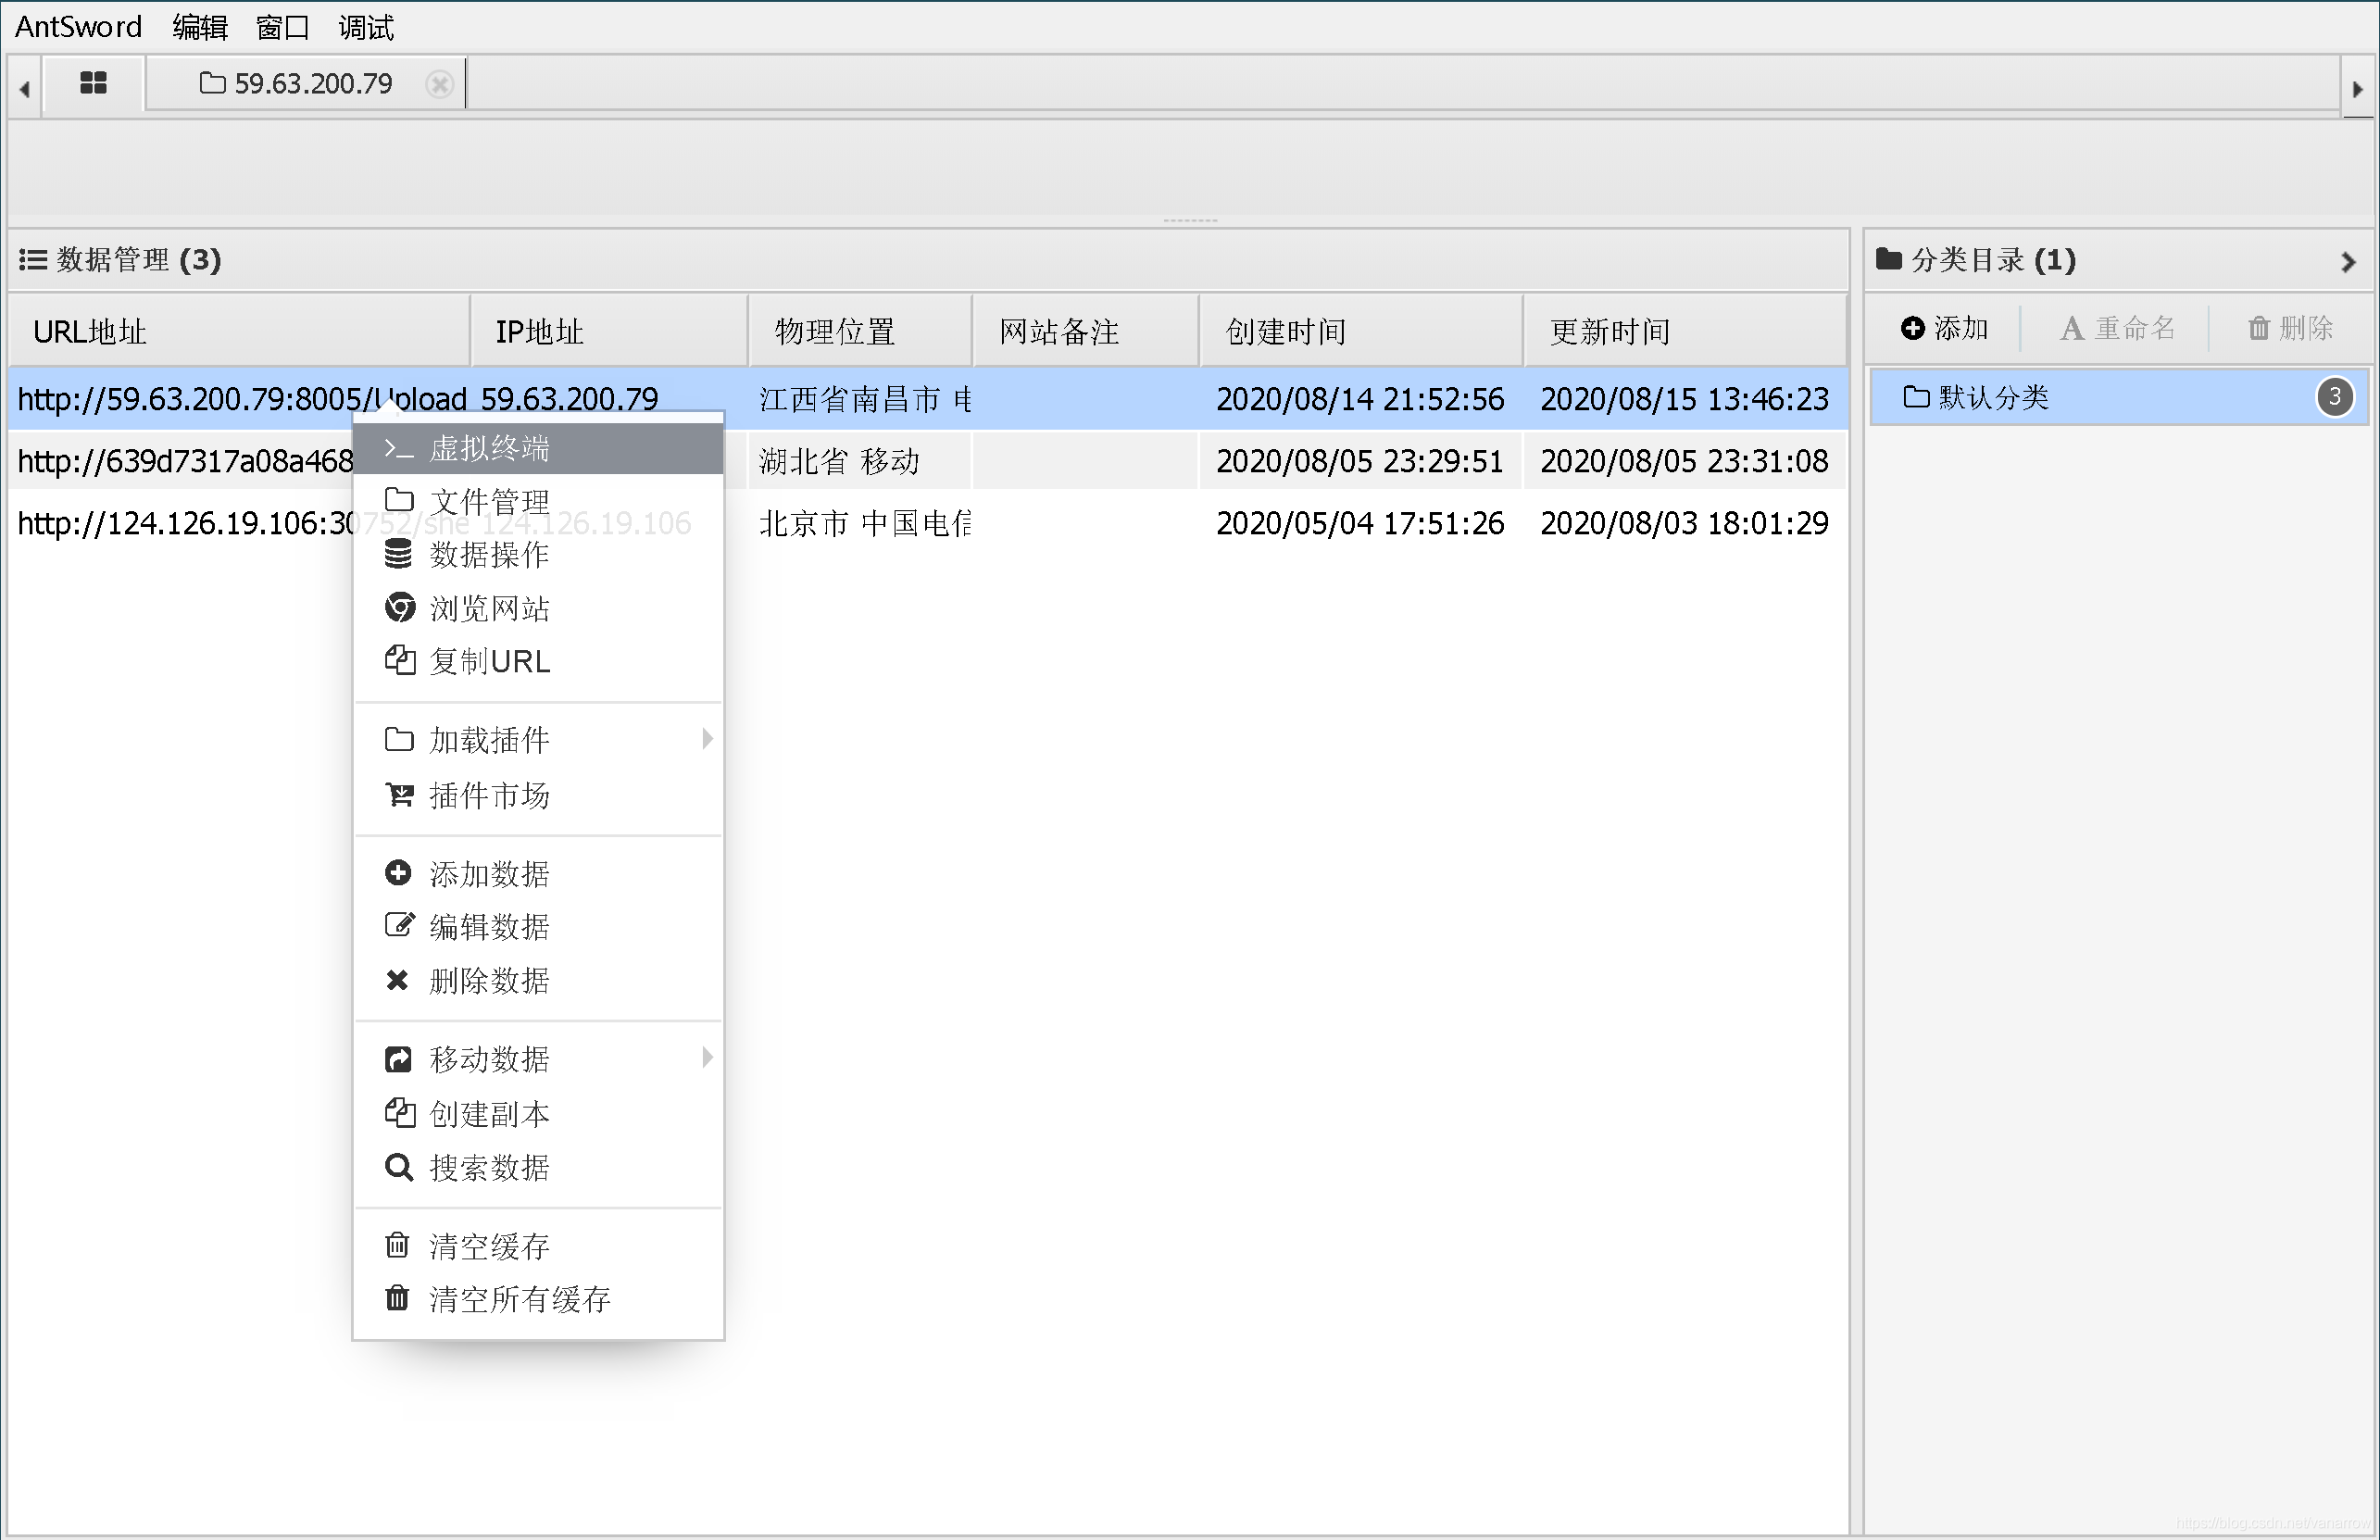Choose 创建副本 from the context menu
Viewport: 2380px width, 1540px height.
[x=538, y=1113]
